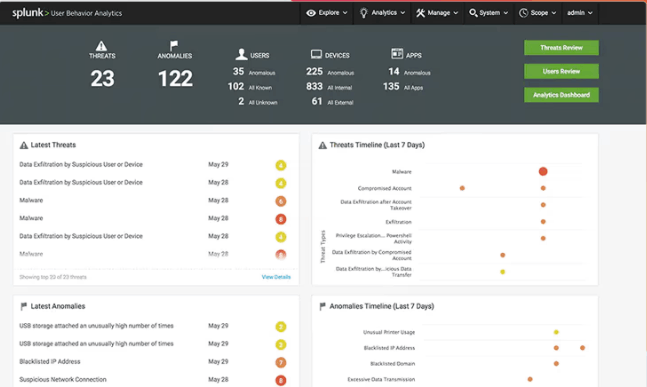Click the Blacklisted Domain timeline dot
This screenshot has width=647, height=387.
click(x=556, y=363)
